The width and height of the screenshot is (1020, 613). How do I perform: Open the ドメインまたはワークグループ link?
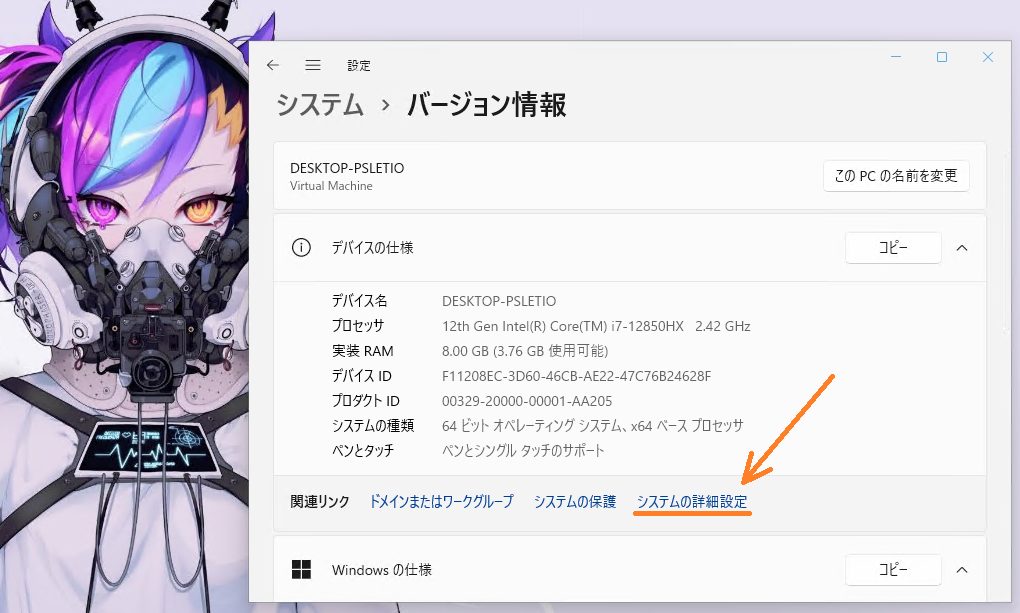(441, 502)
